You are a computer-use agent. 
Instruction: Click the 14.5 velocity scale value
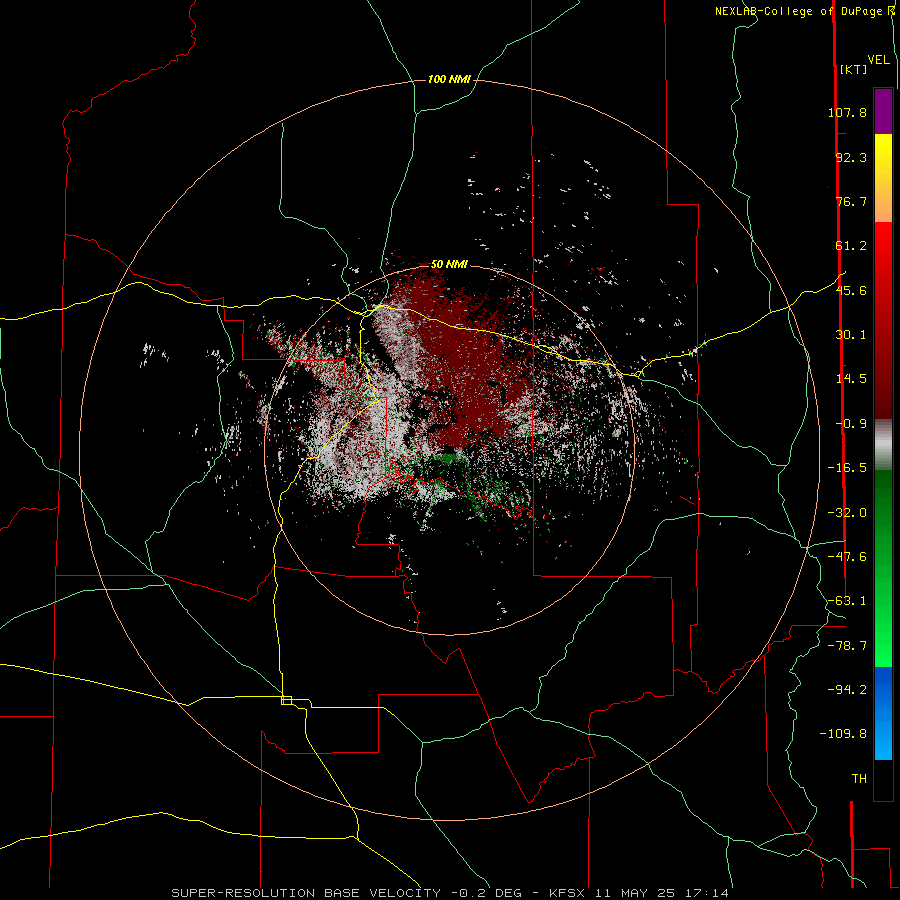[x=851, y=379]
